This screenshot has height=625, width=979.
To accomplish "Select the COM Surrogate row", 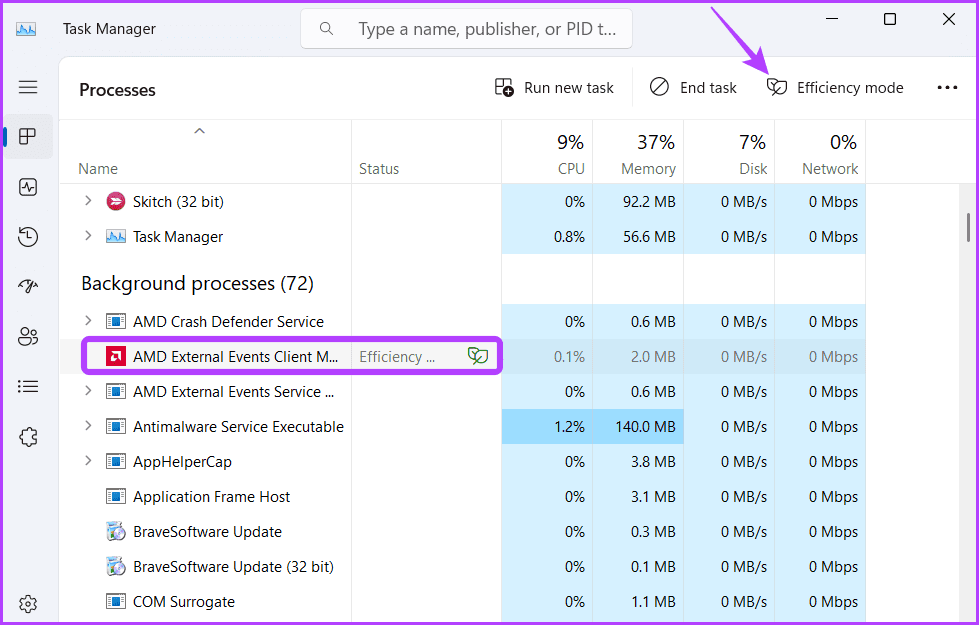I will (463, 601).
